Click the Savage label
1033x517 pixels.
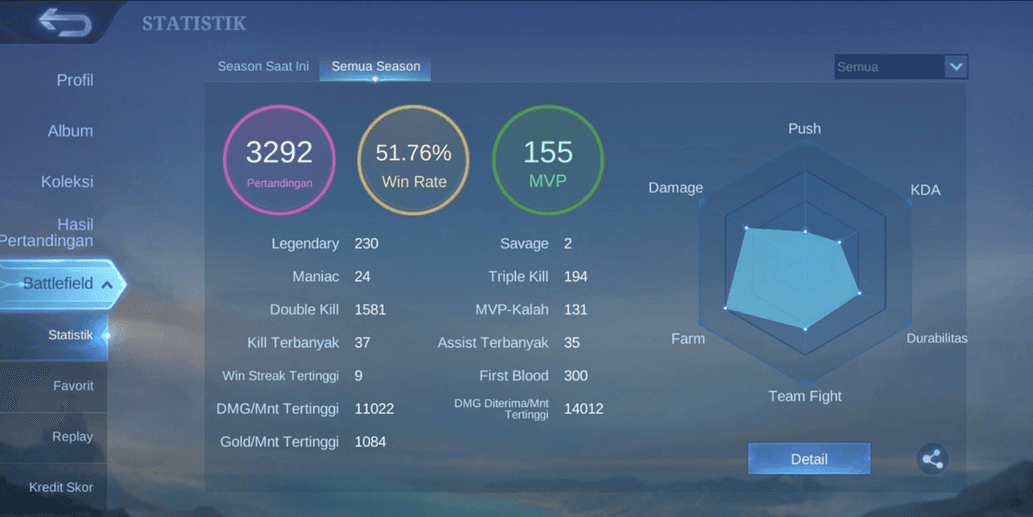click(524, 244)
